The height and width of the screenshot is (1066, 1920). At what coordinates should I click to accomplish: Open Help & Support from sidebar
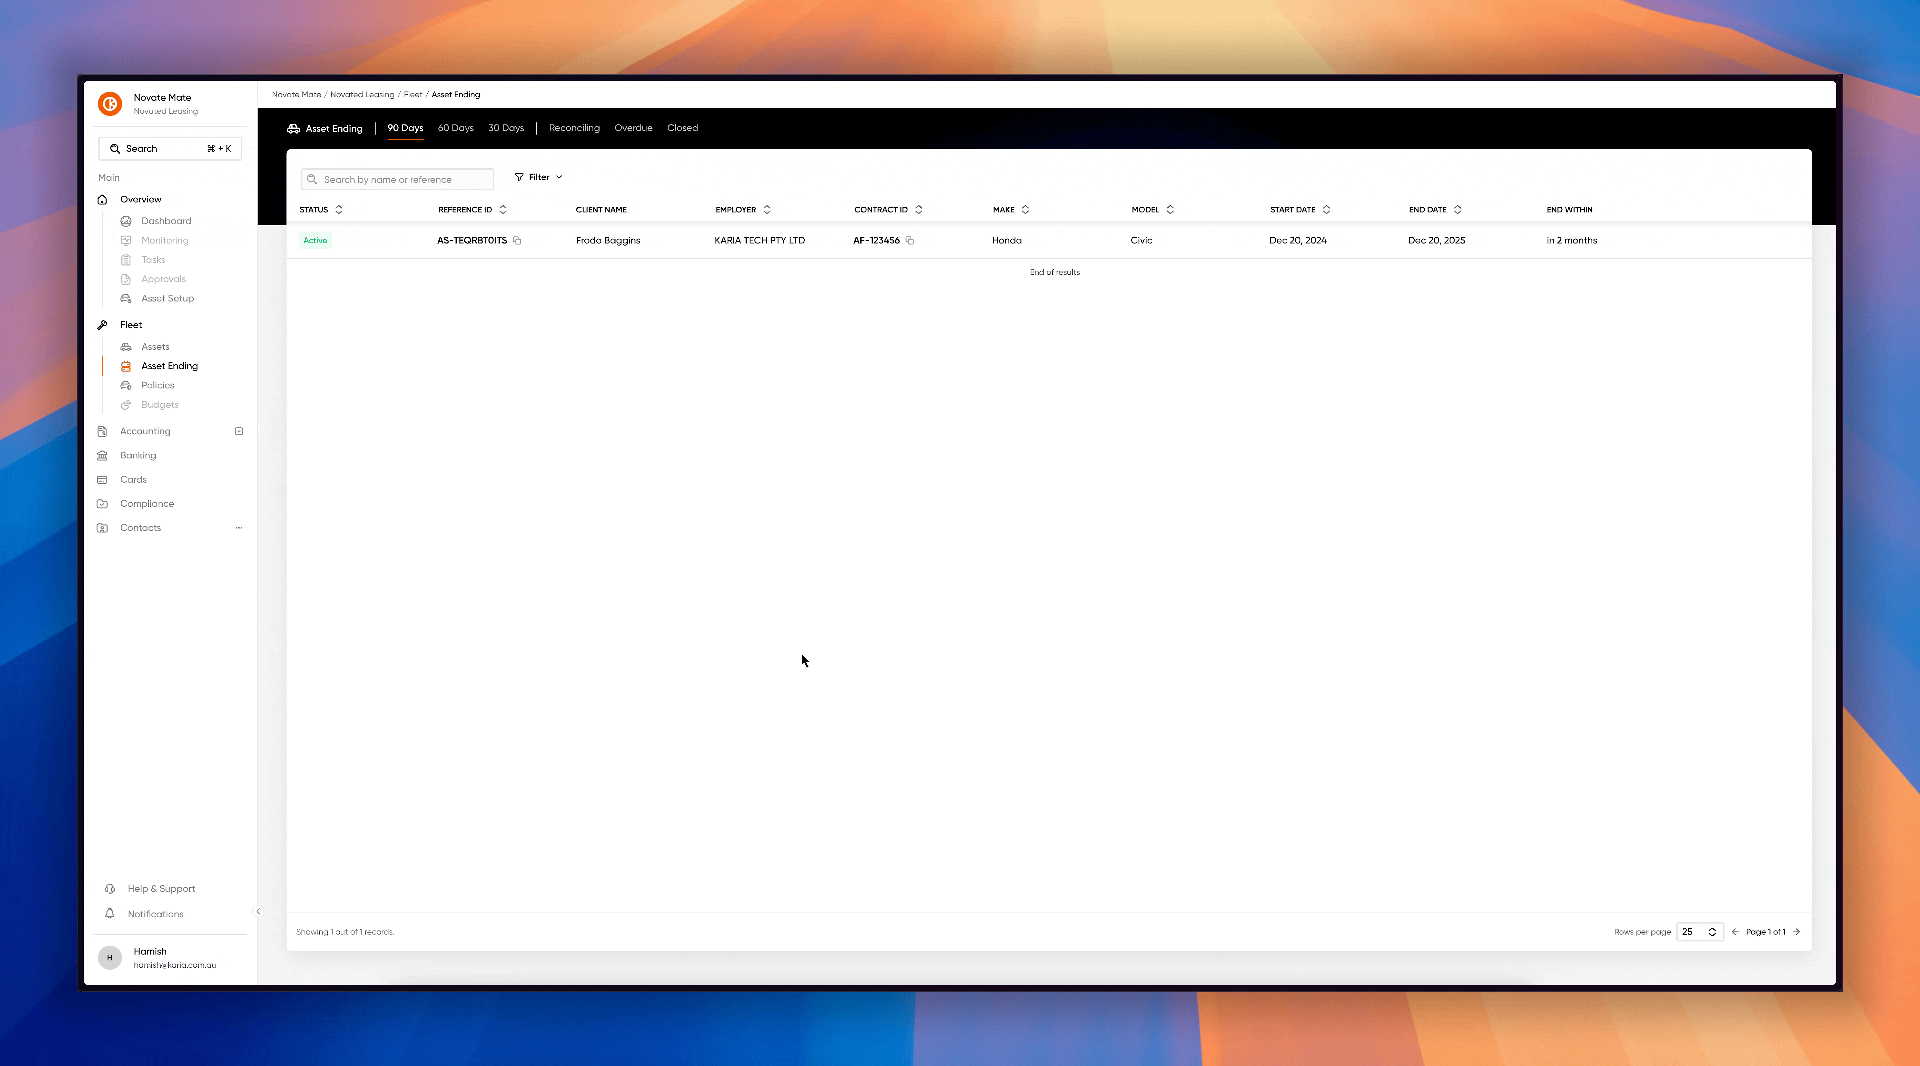click(161, 889)
